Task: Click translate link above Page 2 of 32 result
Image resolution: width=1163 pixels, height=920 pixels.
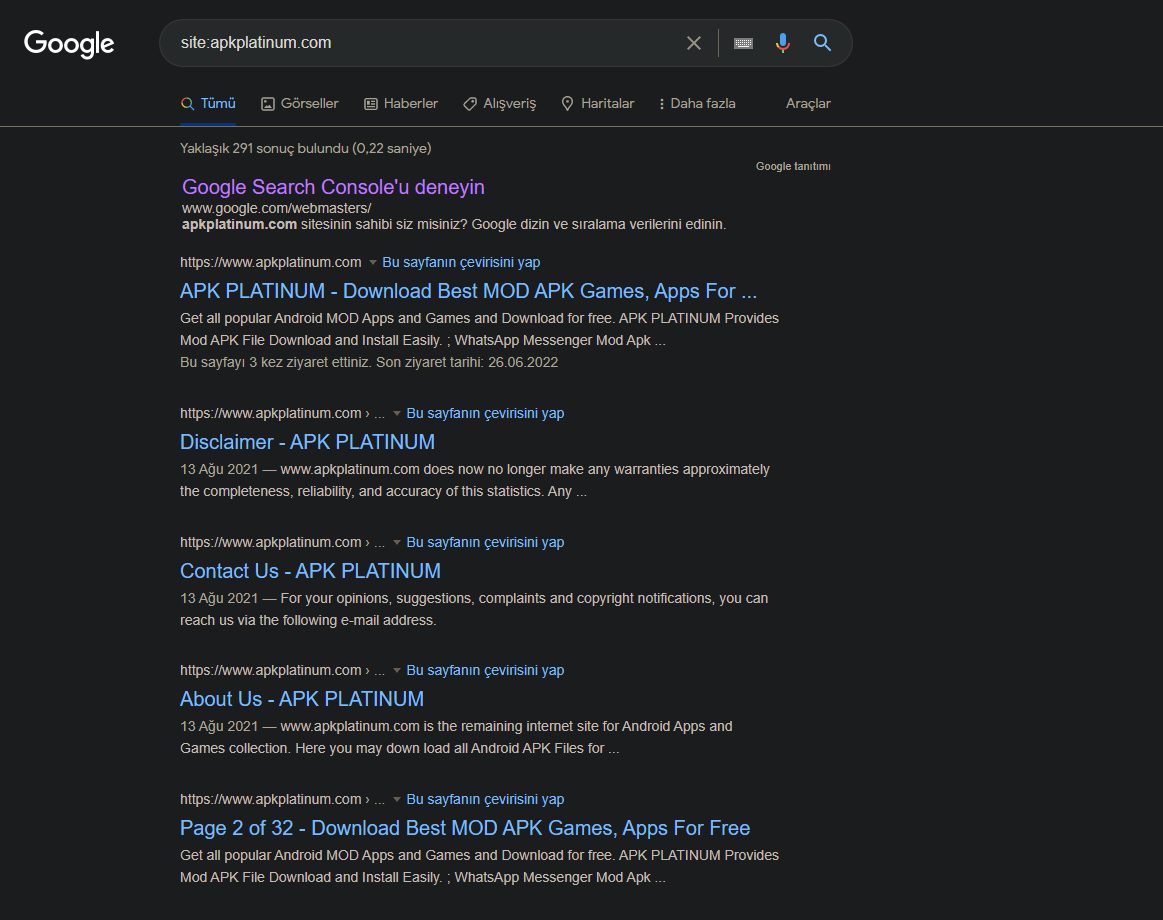Action: (485, 800)
